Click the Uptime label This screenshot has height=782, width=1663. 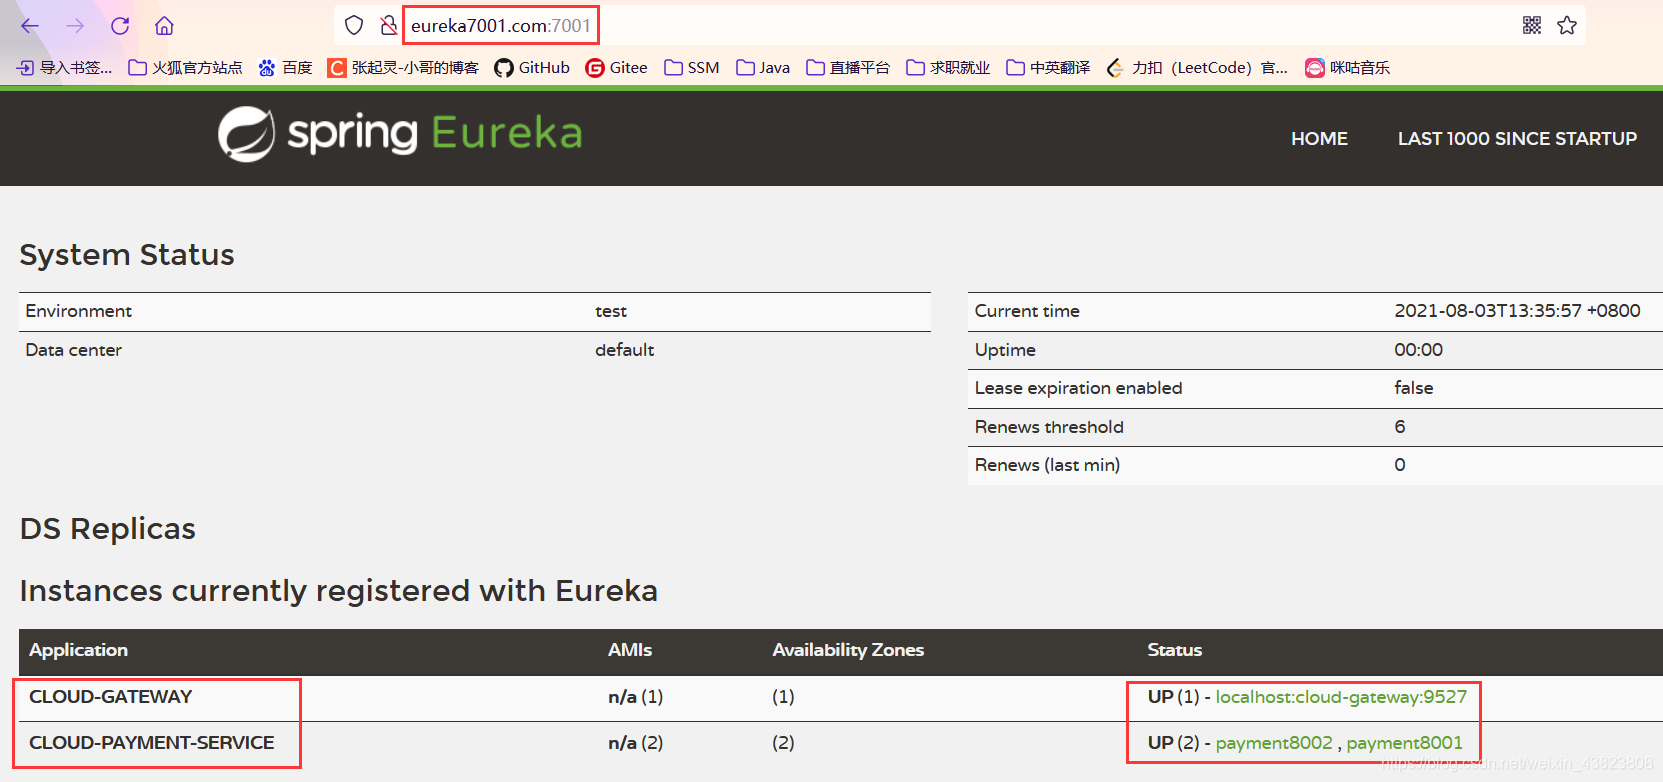[x=1005, y=350]
